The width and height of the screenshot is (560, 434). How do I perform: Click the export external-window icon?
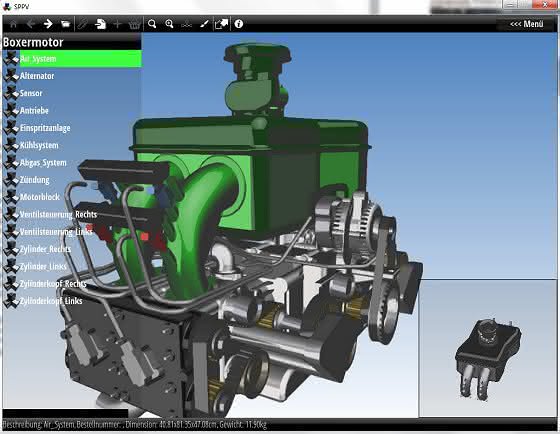pyautogui.click(x=221, y=24)
